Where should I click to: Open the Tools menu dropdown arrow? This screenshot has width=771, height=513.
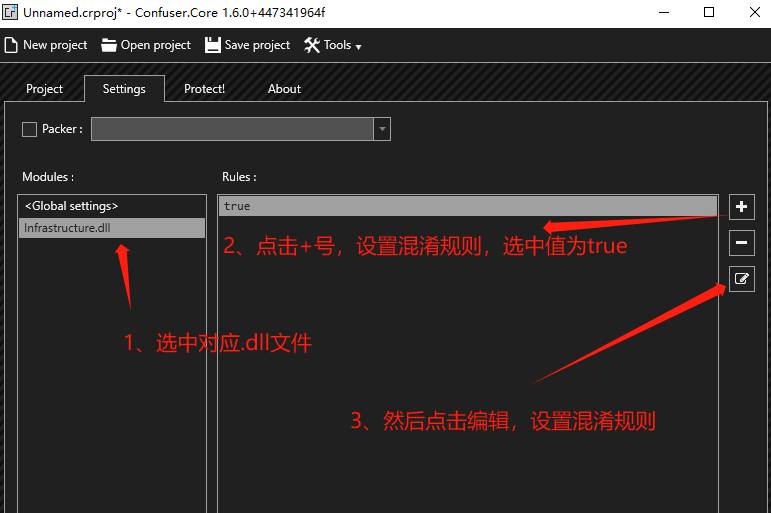358,46
